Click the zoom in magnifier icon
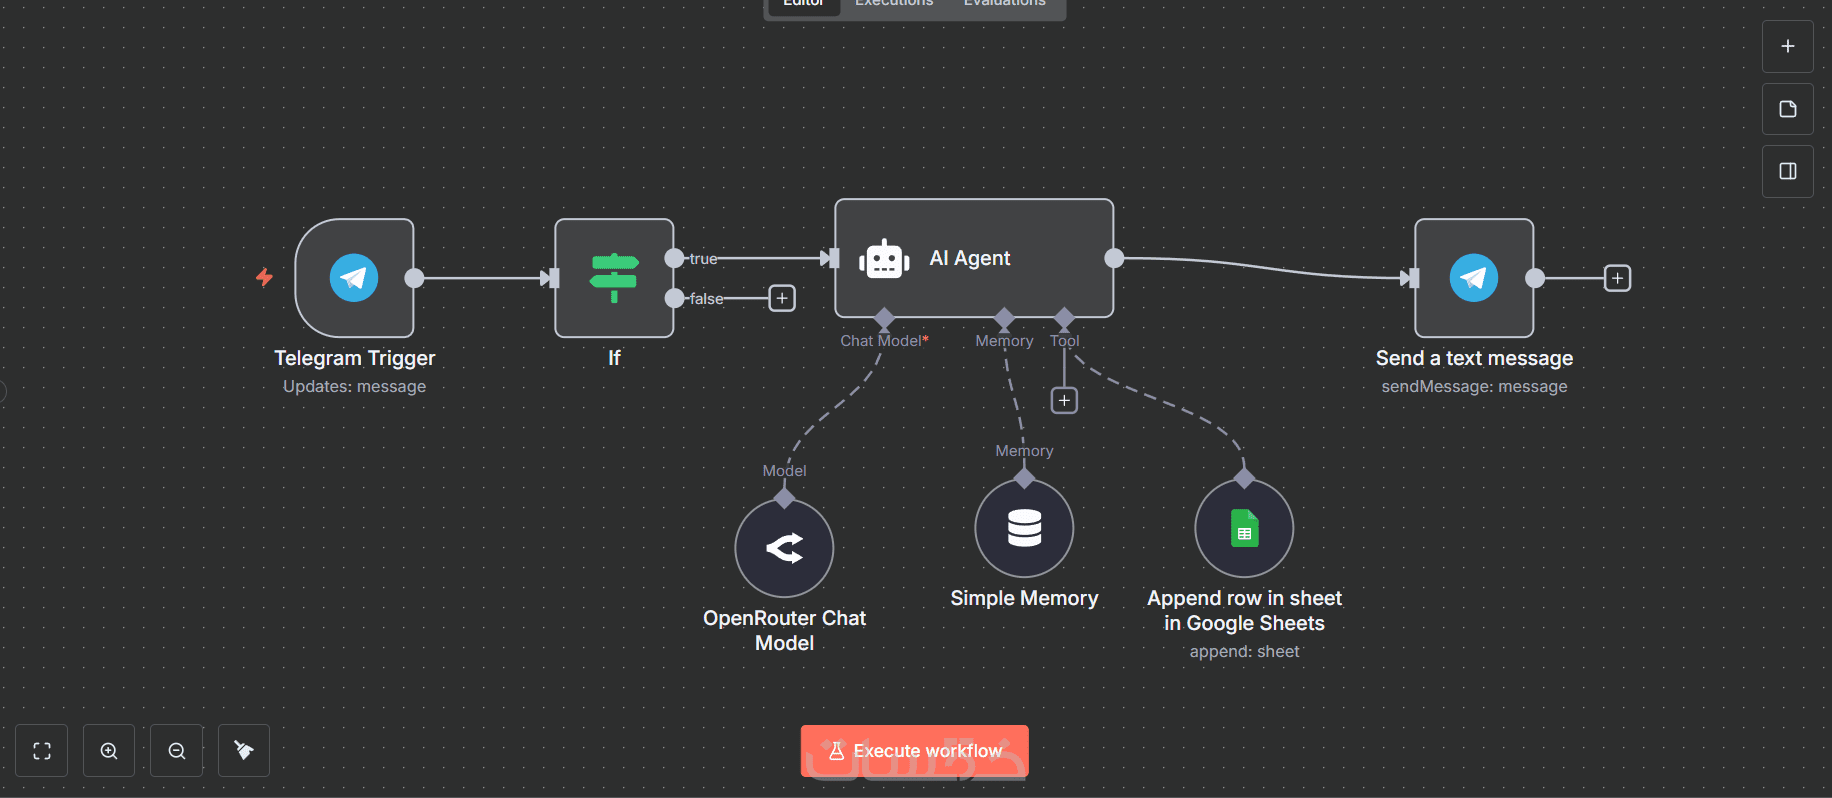 point(109,751)
